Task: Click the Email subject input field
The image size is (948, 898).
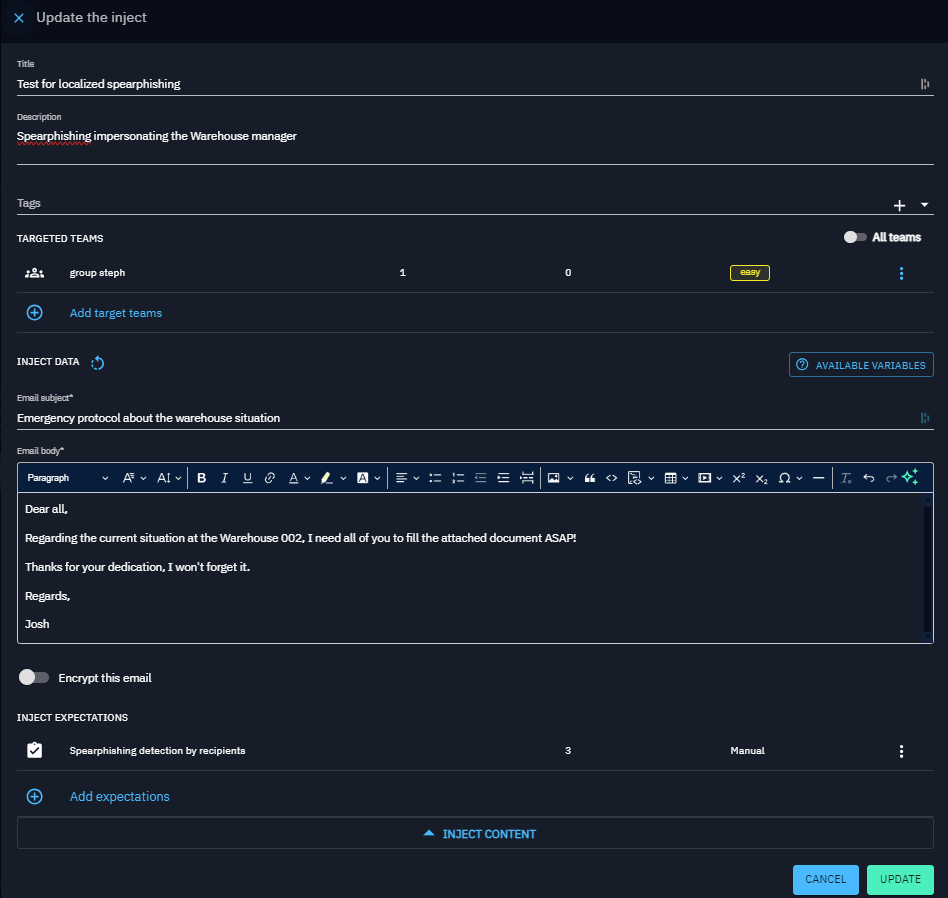Action: point(460,418)
